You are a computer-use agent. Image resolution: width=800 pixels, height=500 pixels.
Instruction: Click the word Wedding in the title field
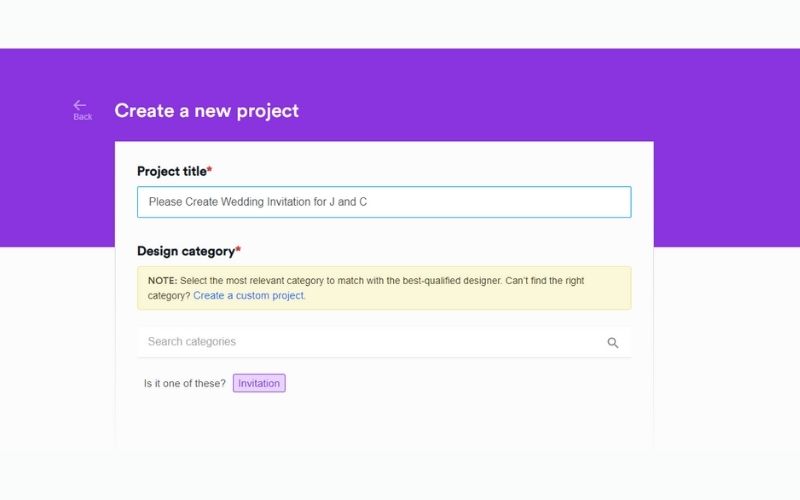[243, 202]
